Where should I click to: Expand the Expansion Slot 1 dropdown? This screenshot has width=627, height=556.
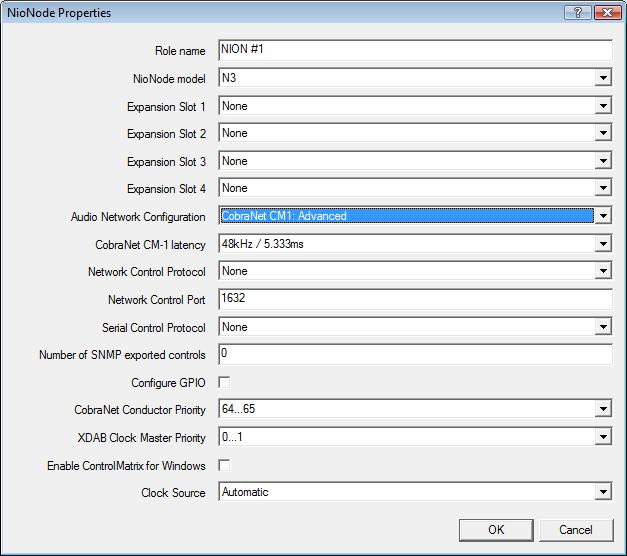point(603,106)
